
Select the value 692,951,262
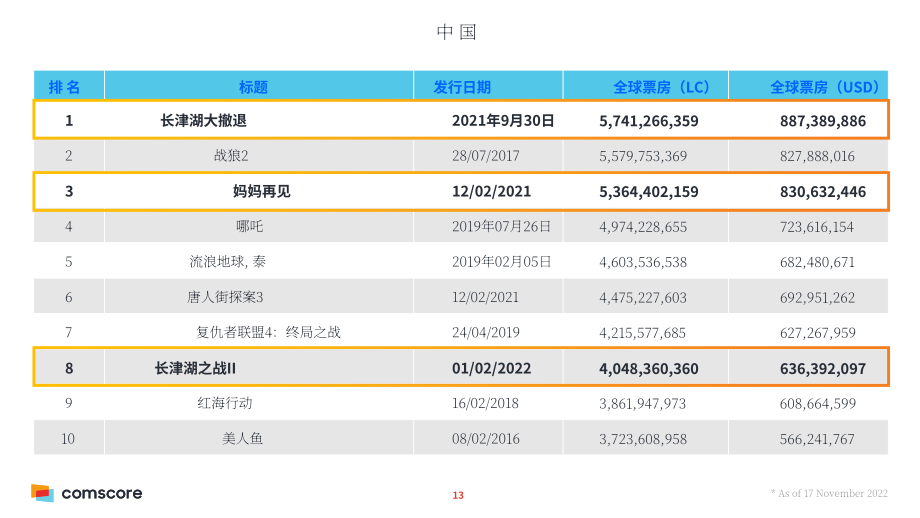click(817, 298)
